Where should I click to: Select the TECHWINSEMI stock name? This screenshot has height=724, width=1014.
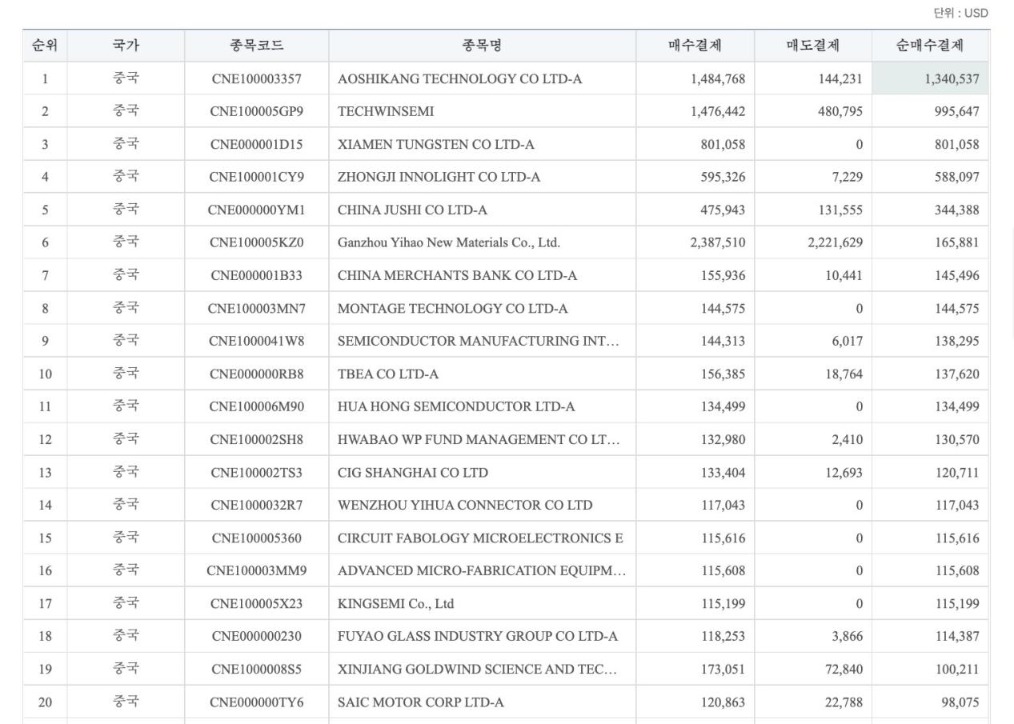coord(386,111)
